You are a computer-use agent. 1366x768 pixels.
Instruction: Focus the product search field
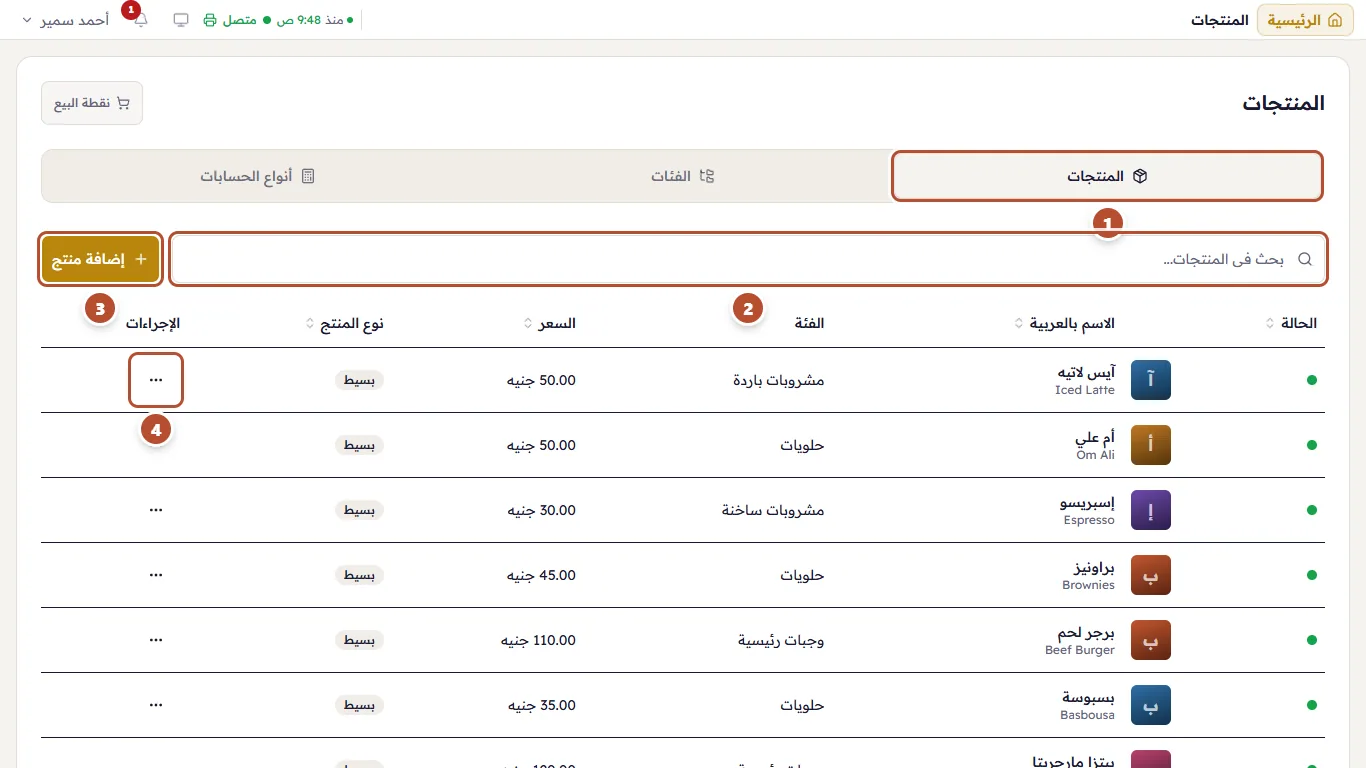(749, 259)
